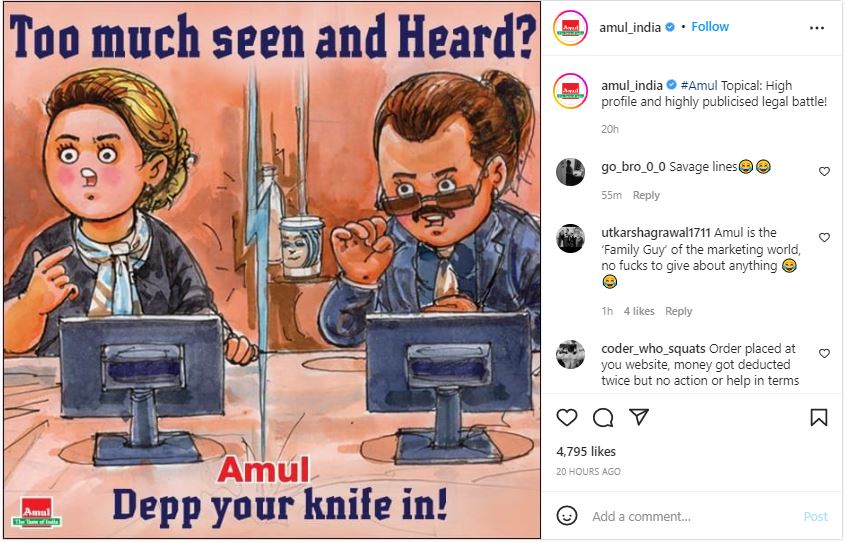Viewport: 845px width, 542px height.
Task: Reply to utkarshagrawal1711's comment
Action: coord(678,311)
